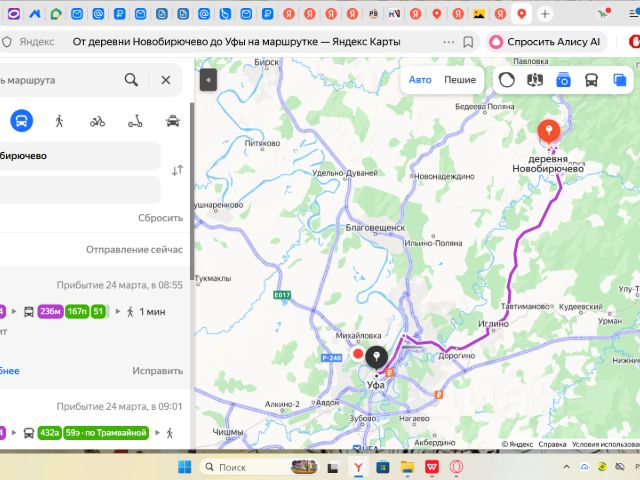
Task: Click the red dot marker near Уфа
Action: (x=358, y=354)
